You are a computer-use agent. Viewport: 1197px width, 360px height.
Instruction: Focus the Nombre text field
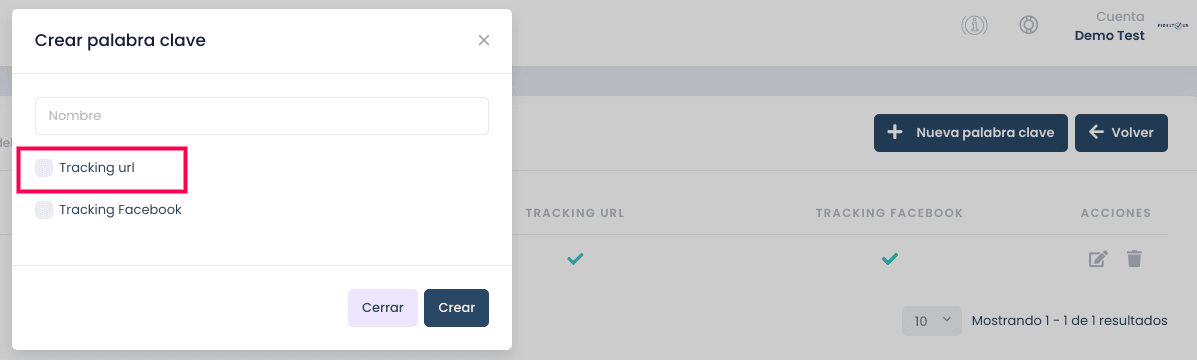point(262,116)
